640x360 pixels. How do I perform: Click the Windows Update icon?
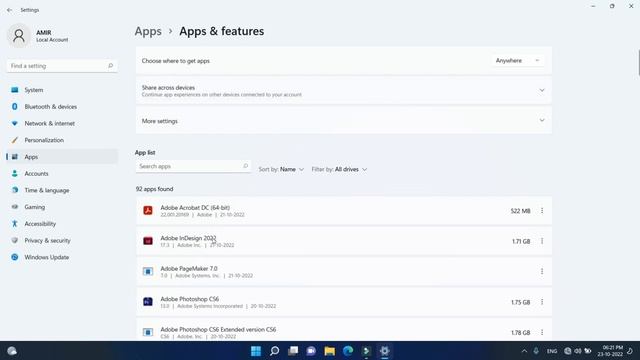pos(15,257)
